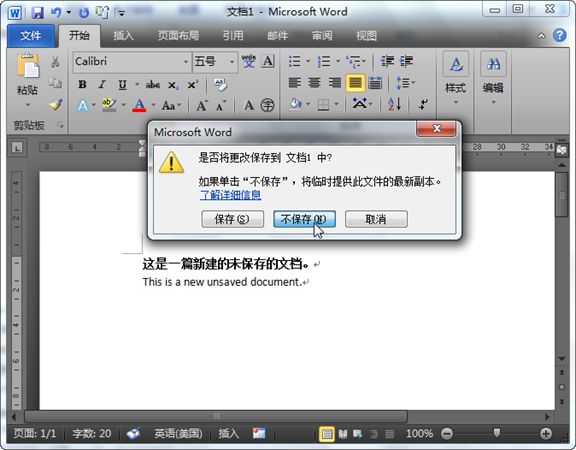Click the Redo icon in quick access toolbar
This screenshot has width=576, height=450.
coord(84,13)
